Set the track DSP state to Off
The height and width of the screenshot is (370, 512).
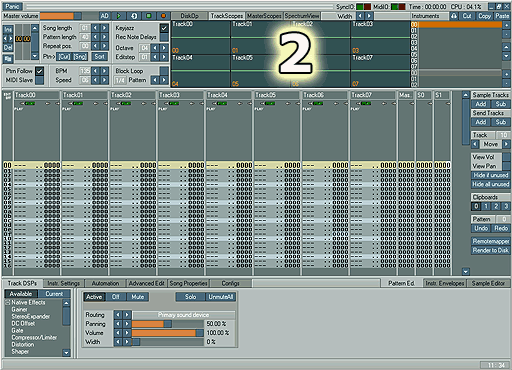pos(116,297)
